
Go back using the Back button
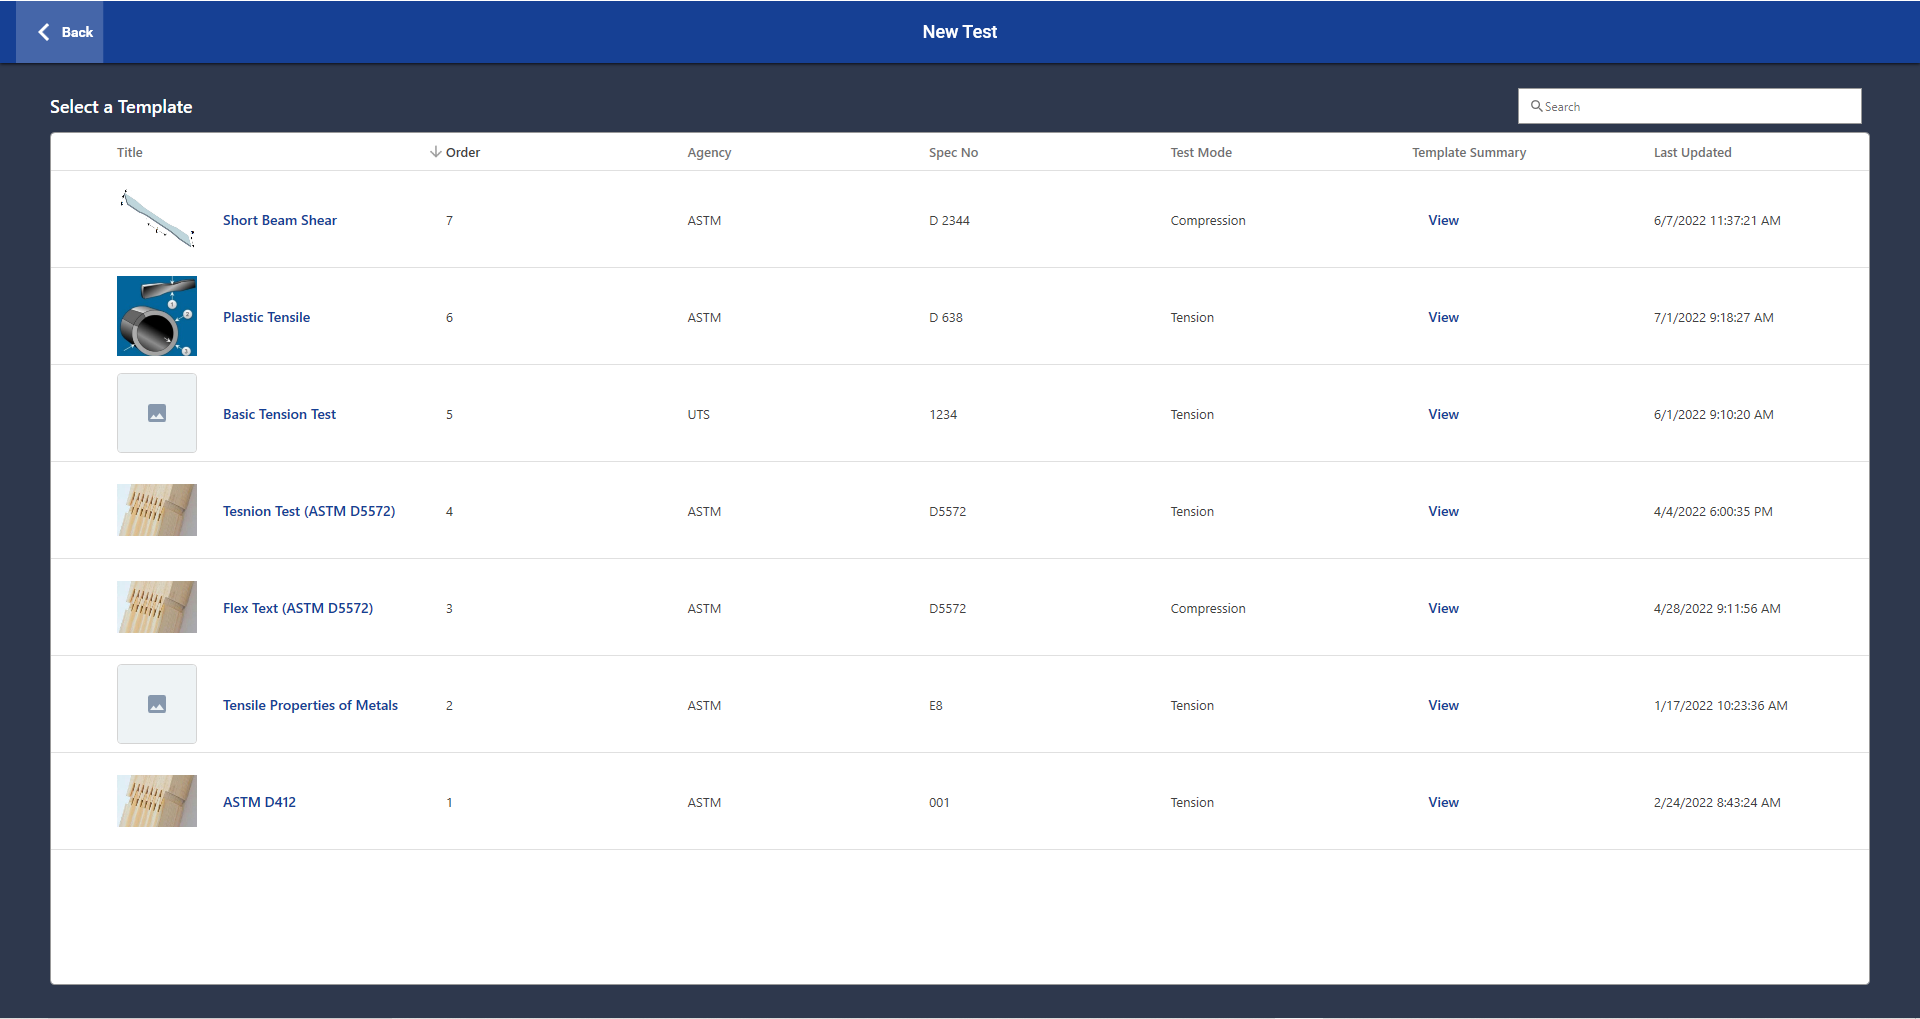(x=60, y=32)
